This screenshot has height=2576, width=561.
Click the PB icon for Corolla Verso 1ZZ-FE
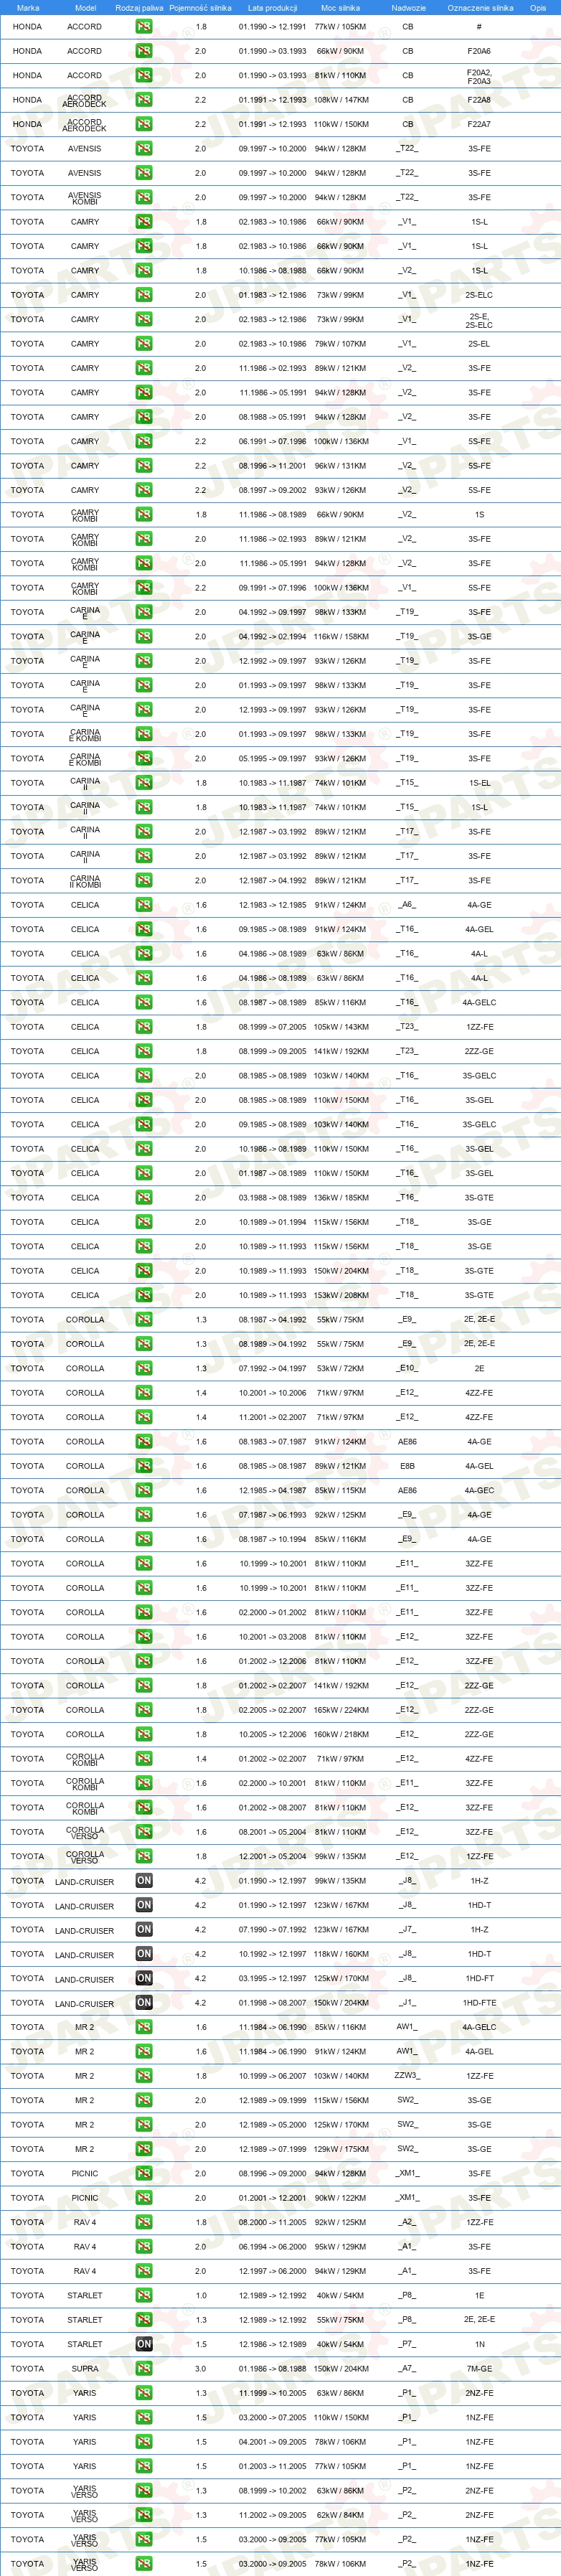pyautogui.click(x=144, y=1857)
